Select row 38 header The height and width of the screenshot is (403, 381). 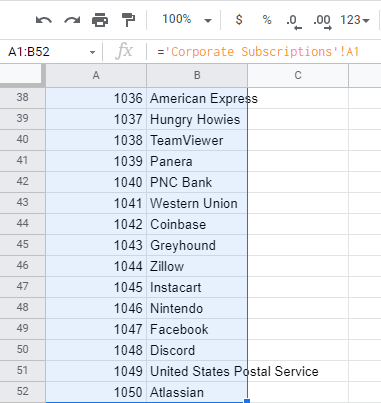(x=22, y=98)
